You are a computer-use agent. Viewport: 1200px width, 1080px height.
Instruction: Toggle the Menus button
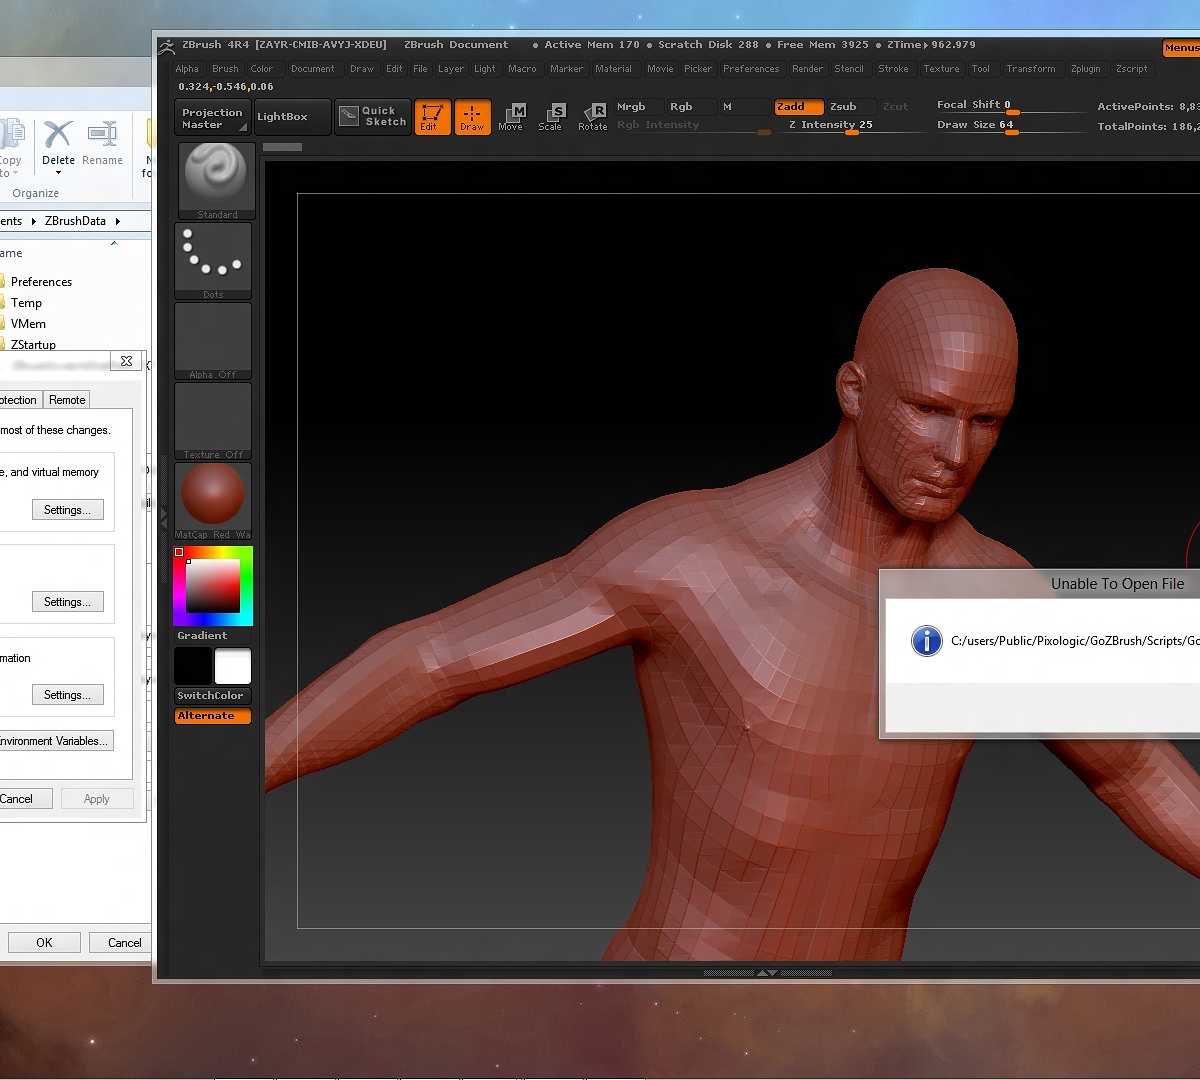tap(1181, 48)
